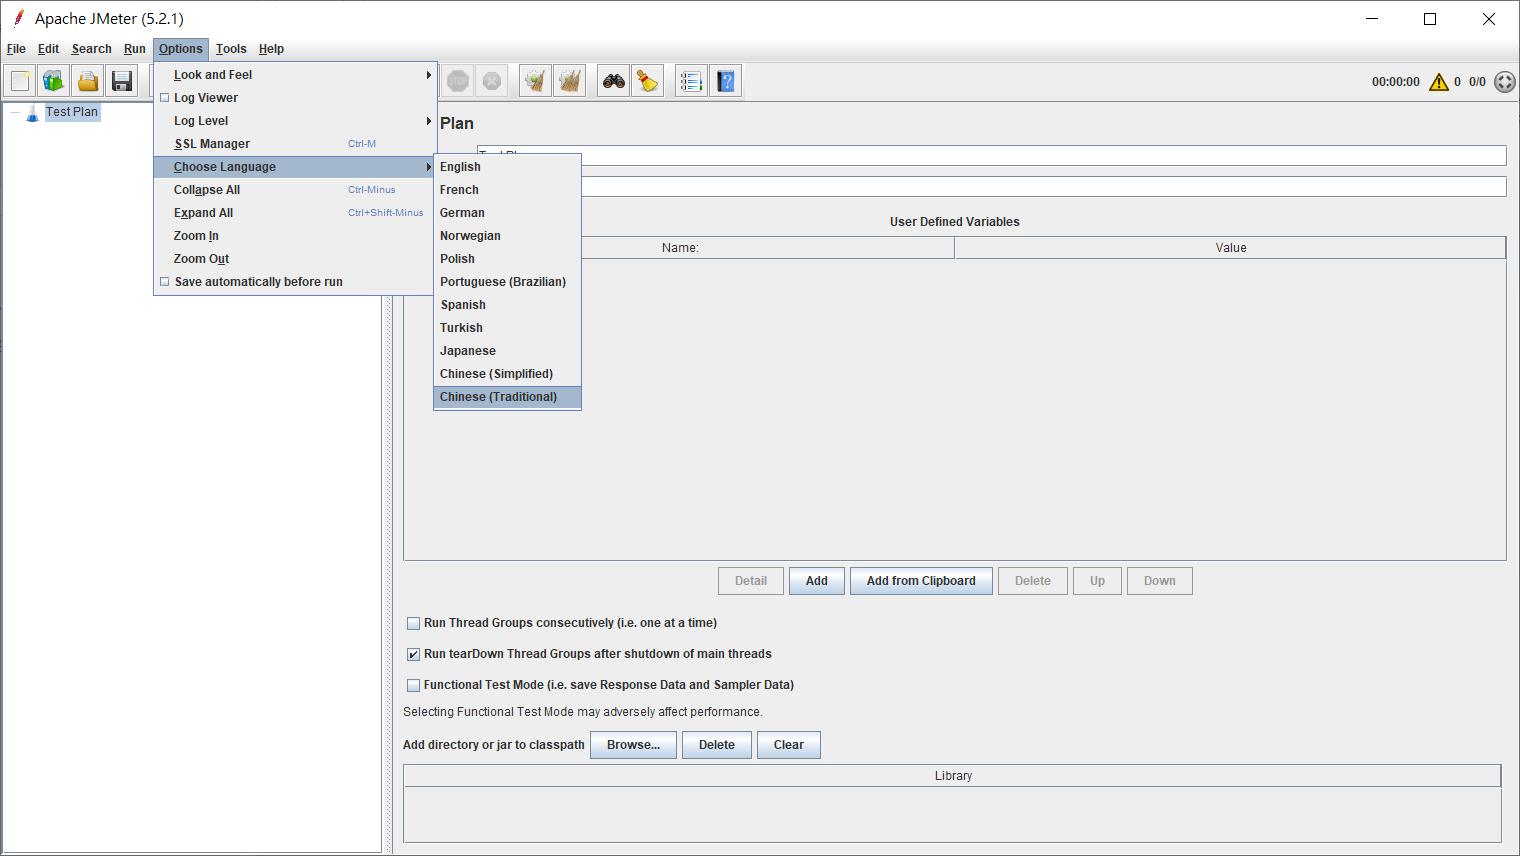
Task: Click the Clear classpath button
Action: coord(789,745)
